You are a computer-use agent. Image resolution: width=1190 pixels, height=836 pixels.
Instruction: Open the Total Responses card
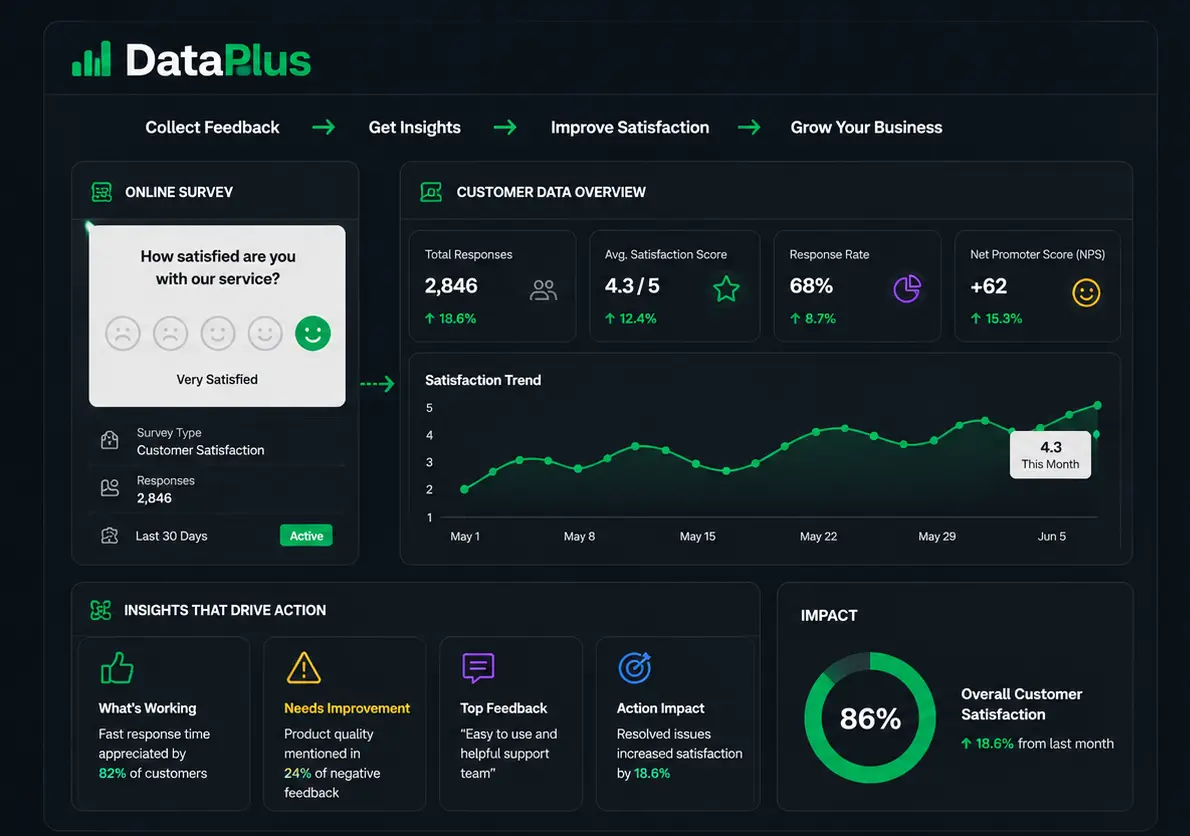click(492, 286)
